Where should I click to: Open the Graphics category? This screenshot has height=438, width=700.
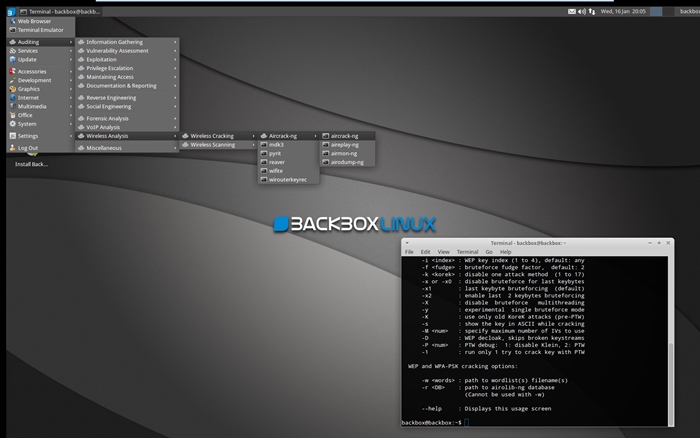(x=41, y=89)
